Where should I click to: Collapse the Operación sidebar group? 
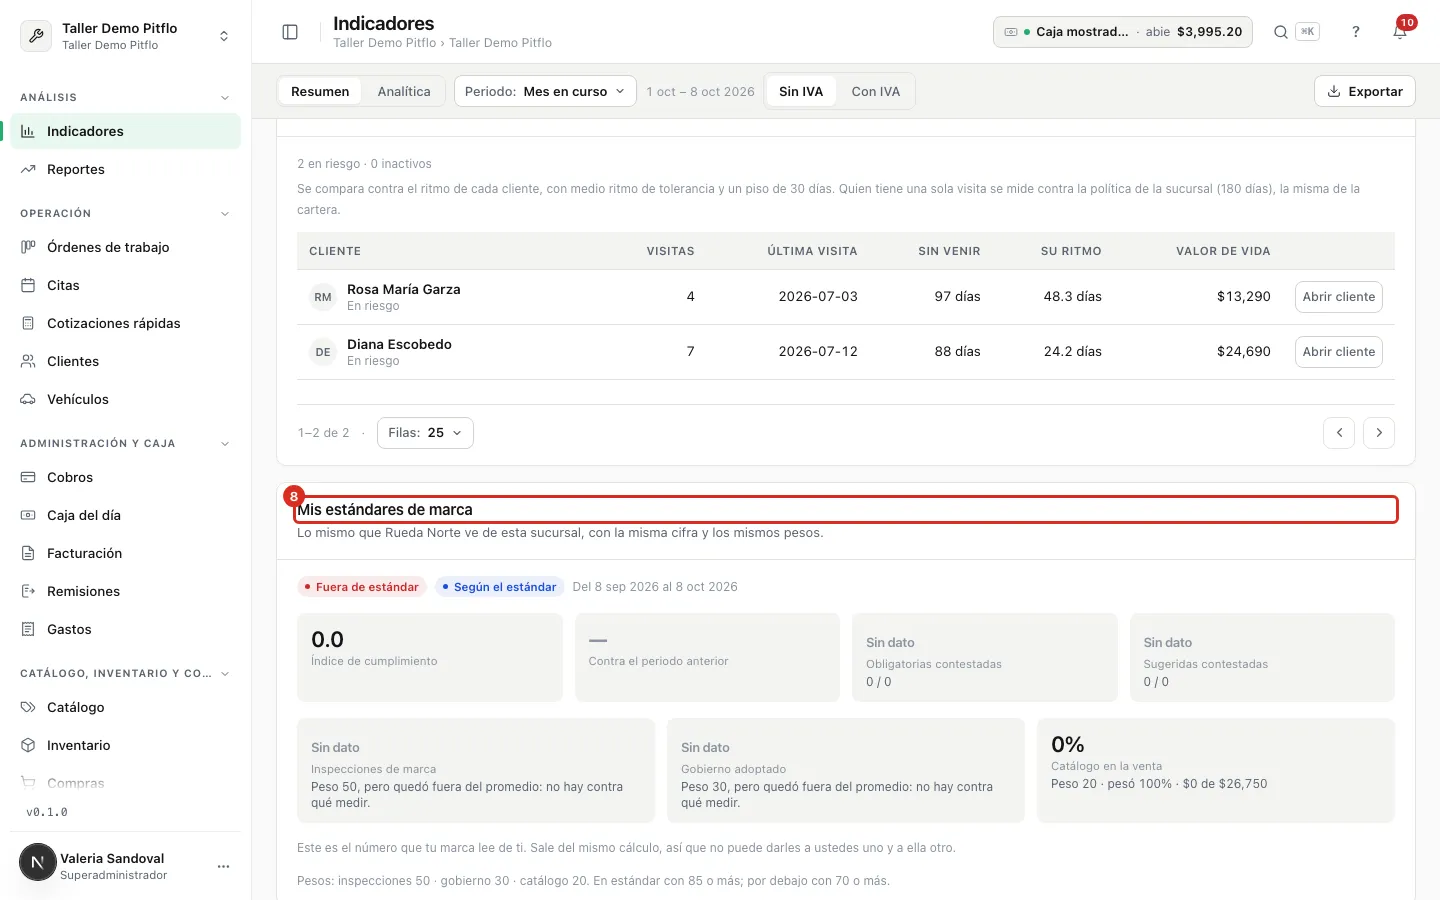pos(225,214)
